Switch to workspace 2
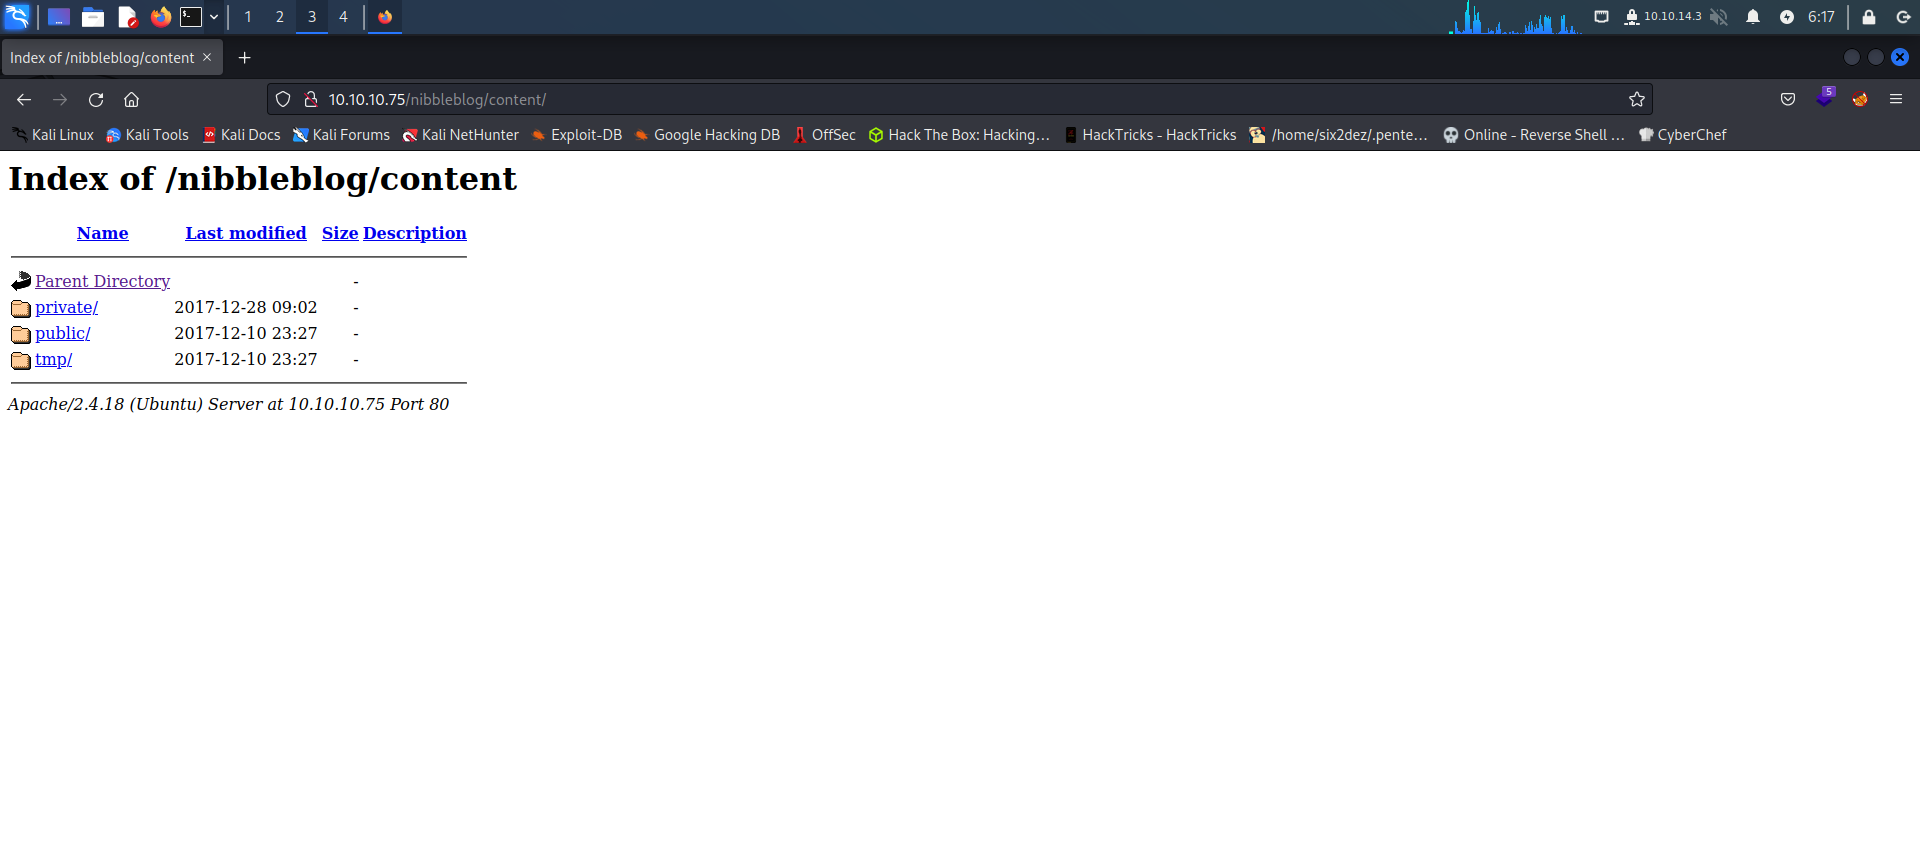The image size is (1920, 859). [x=280, y=17]
